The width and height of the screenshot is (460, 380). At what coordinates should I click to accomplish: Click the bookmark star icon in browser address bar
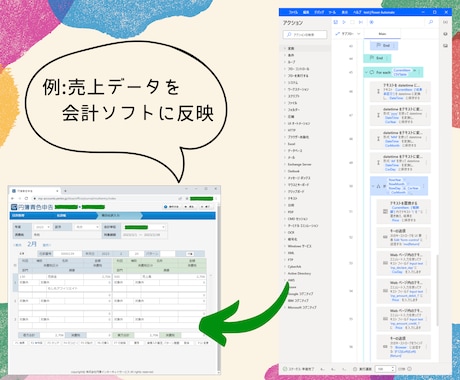187,198
